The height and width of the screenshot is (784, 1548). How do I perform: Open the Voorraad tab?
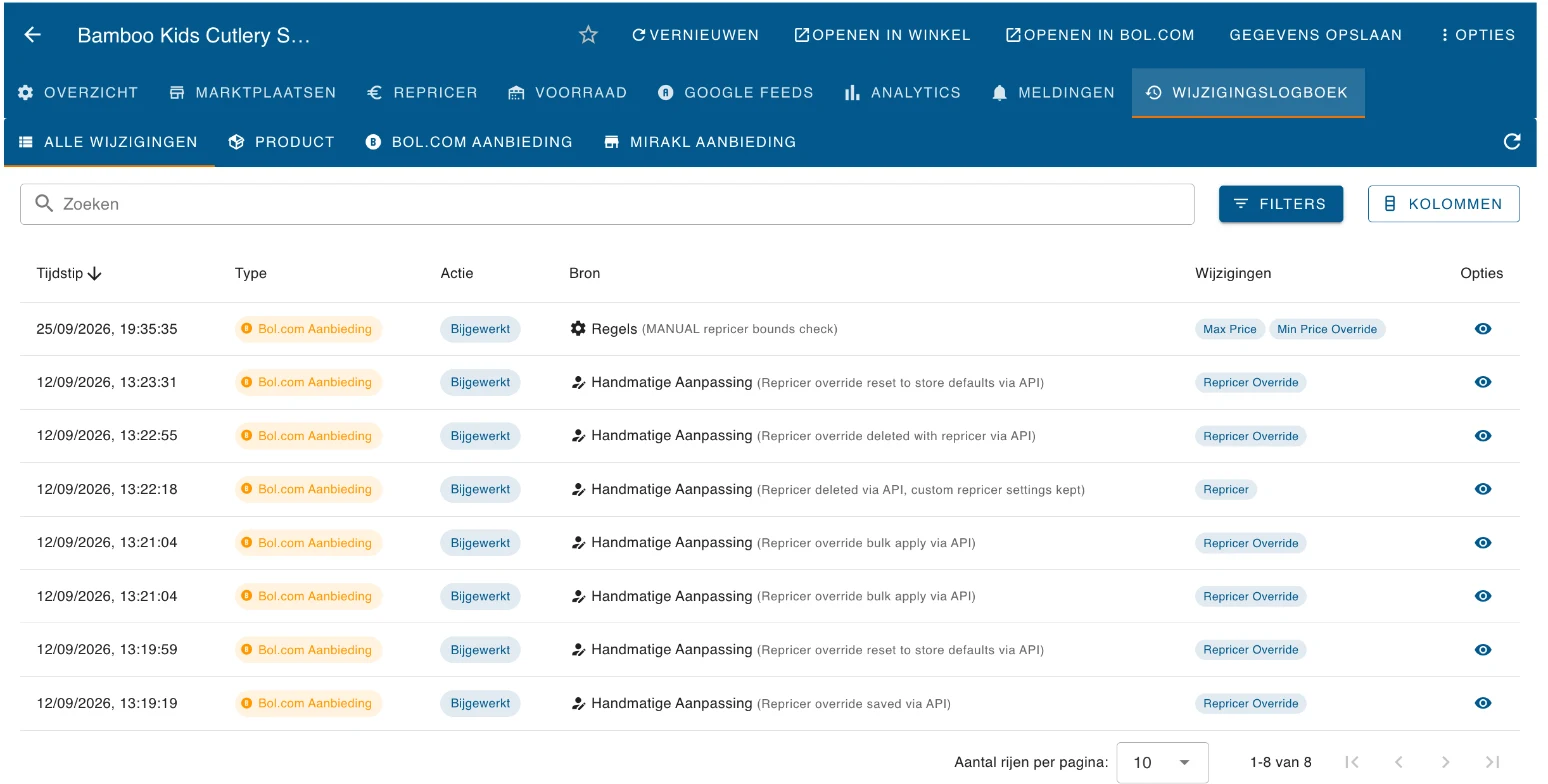pyautogui.click(x=567, y=93)
